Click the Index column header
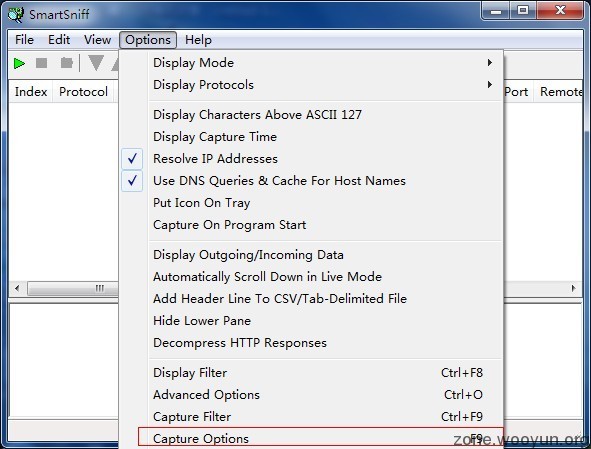 tap(31, 92)
